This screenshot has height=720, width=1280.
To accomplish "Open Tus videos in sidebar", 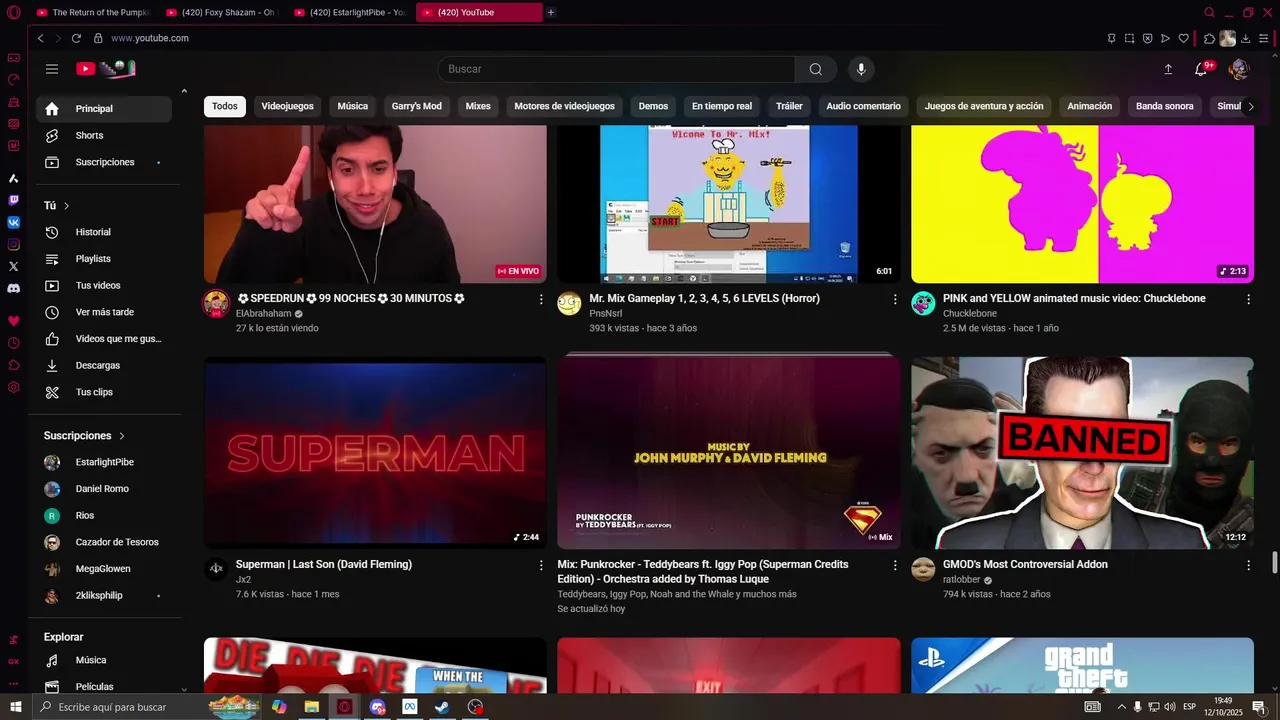I will click(x=104, y=285).
